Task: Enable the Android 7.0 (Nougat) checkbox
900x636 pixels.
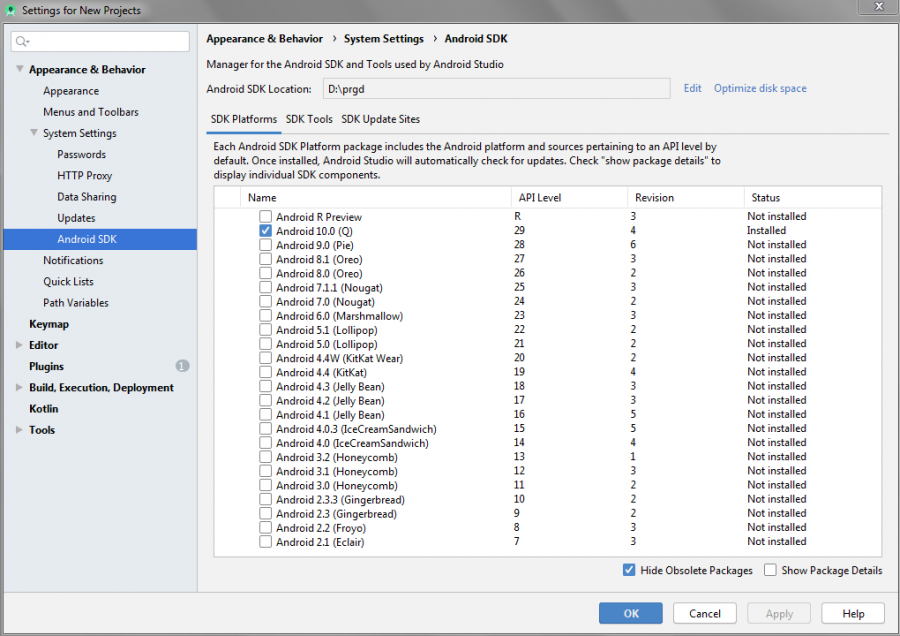Action: pos(265,301)
